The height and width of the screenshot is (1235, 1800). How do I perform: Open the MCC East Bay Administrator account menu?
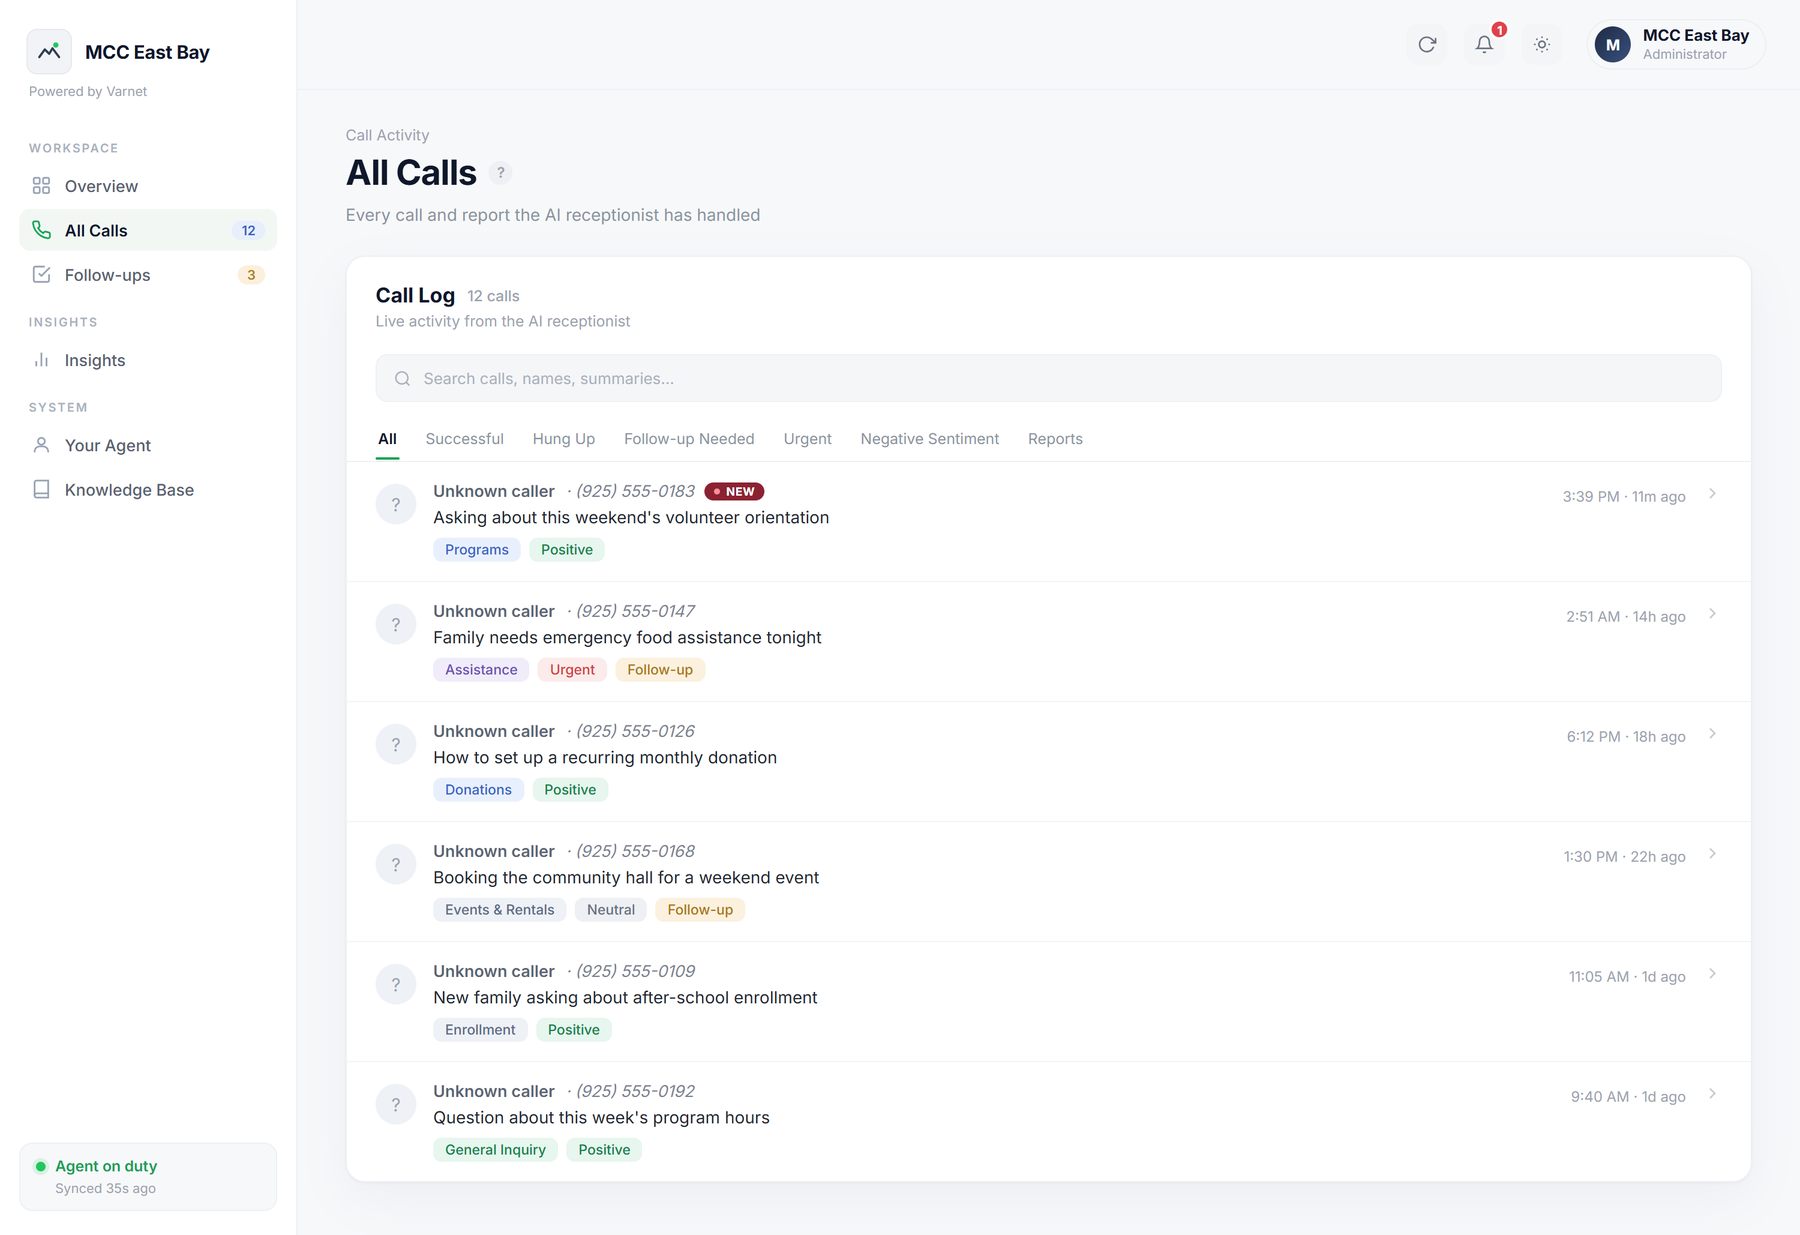tap(1676, 44)
